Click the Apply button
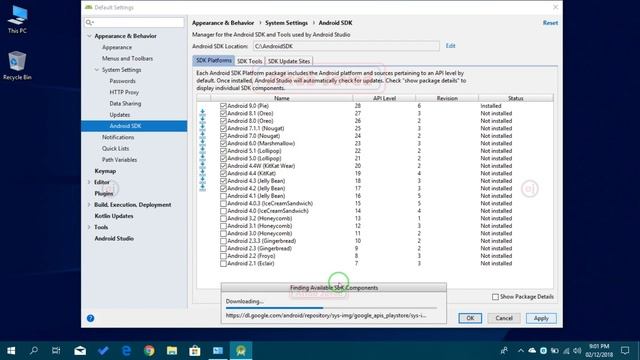The image size is (640, 360). point(541,318)
